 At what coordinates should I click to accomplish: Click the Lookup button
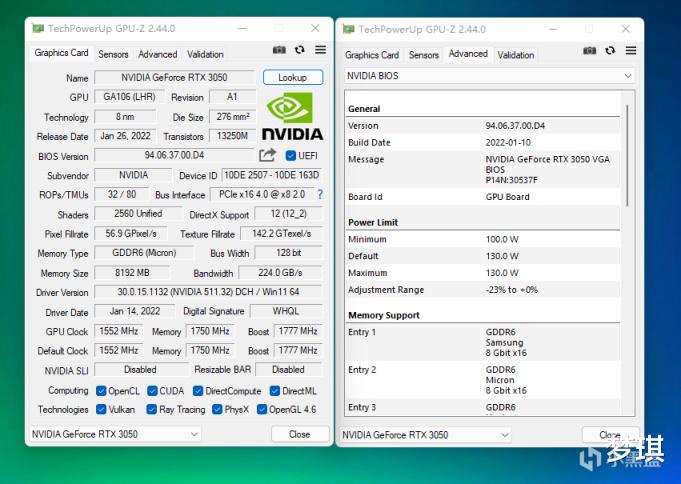(x=293, y=77)
